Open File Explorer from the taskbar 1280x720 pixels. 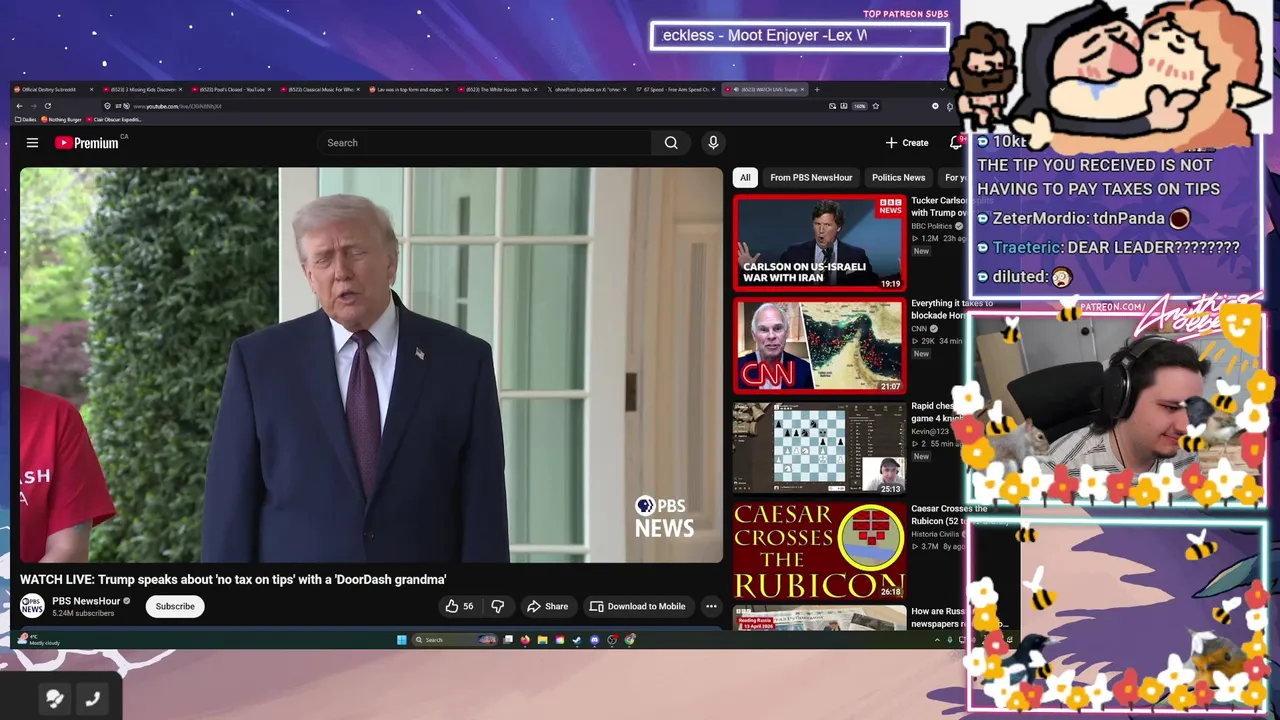coord(542,640)
